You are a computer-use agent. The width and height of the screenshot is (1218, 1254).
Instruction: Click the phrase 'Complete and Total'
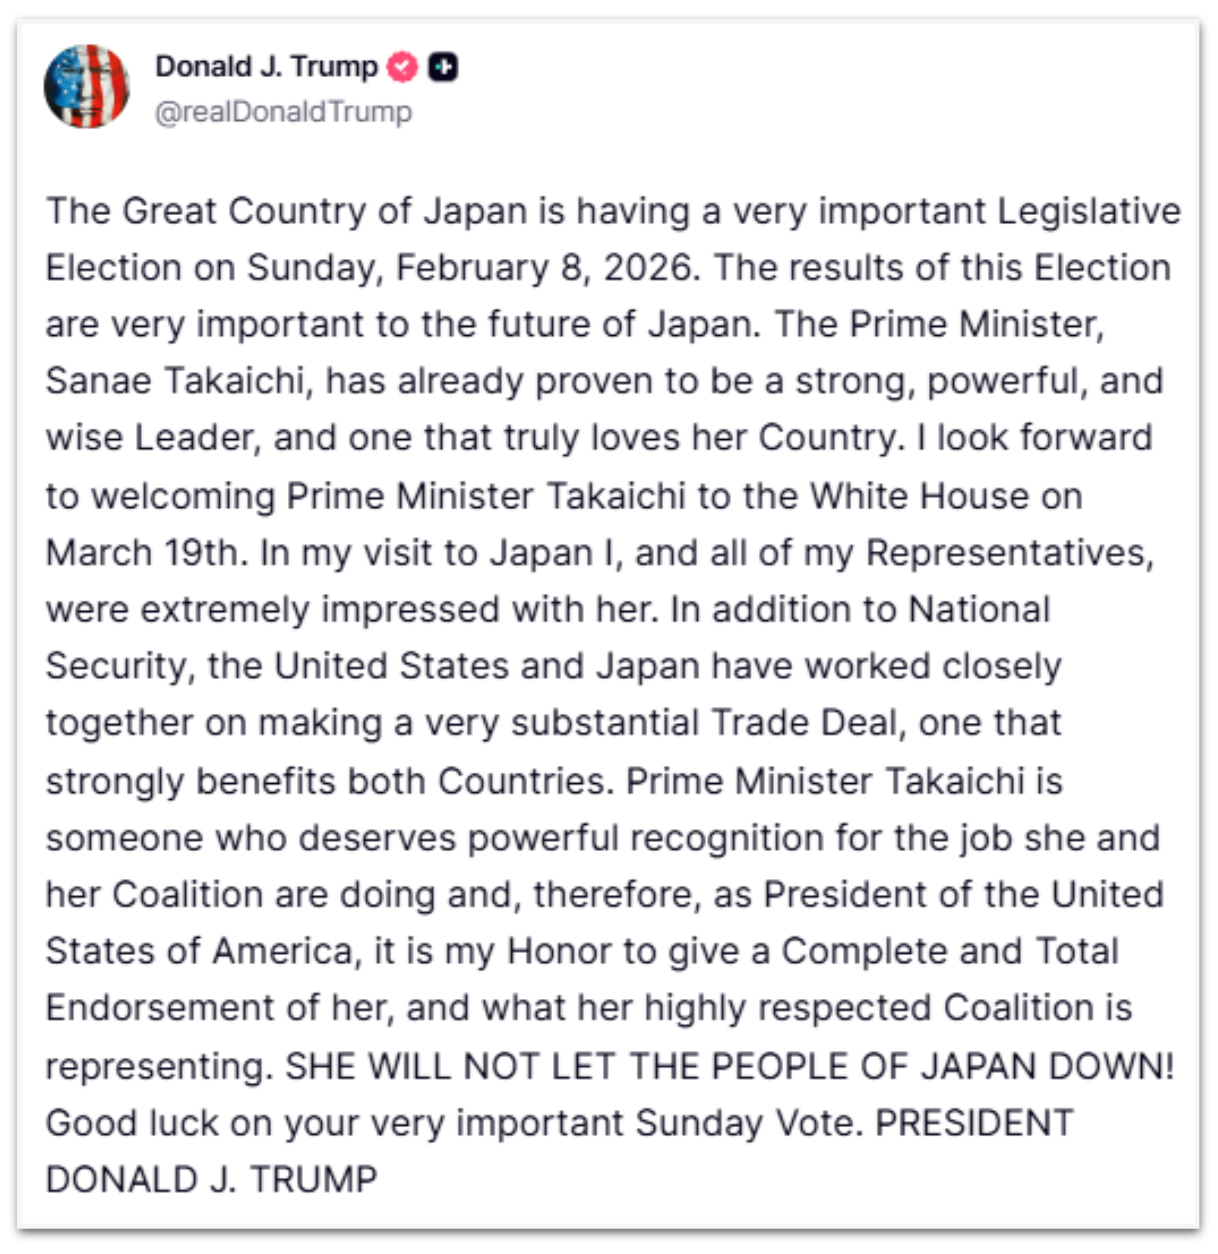(x=949, y=951)
